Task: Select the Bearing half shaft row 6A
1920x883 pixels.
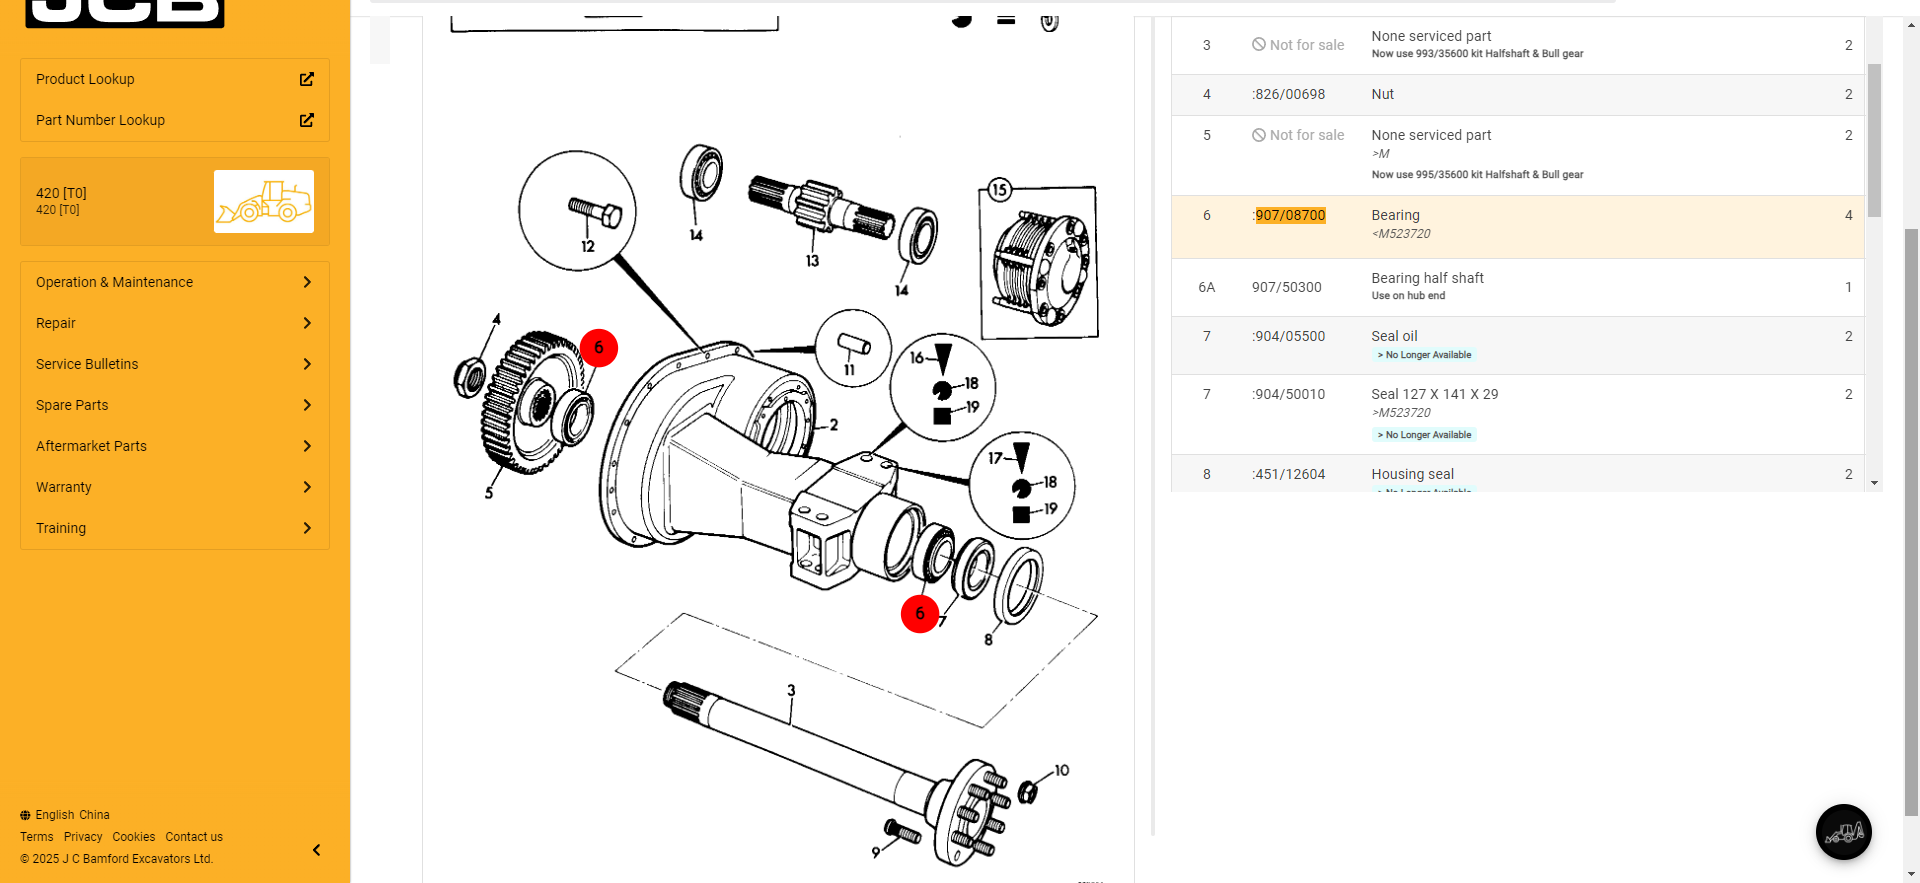Action: tap(1517, 287)
